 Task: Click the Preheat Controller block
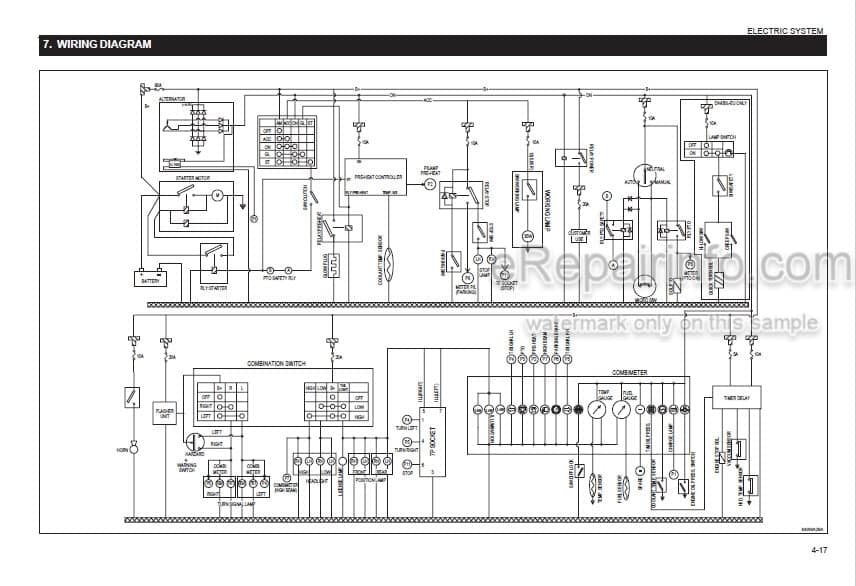[x=376, y=176]
